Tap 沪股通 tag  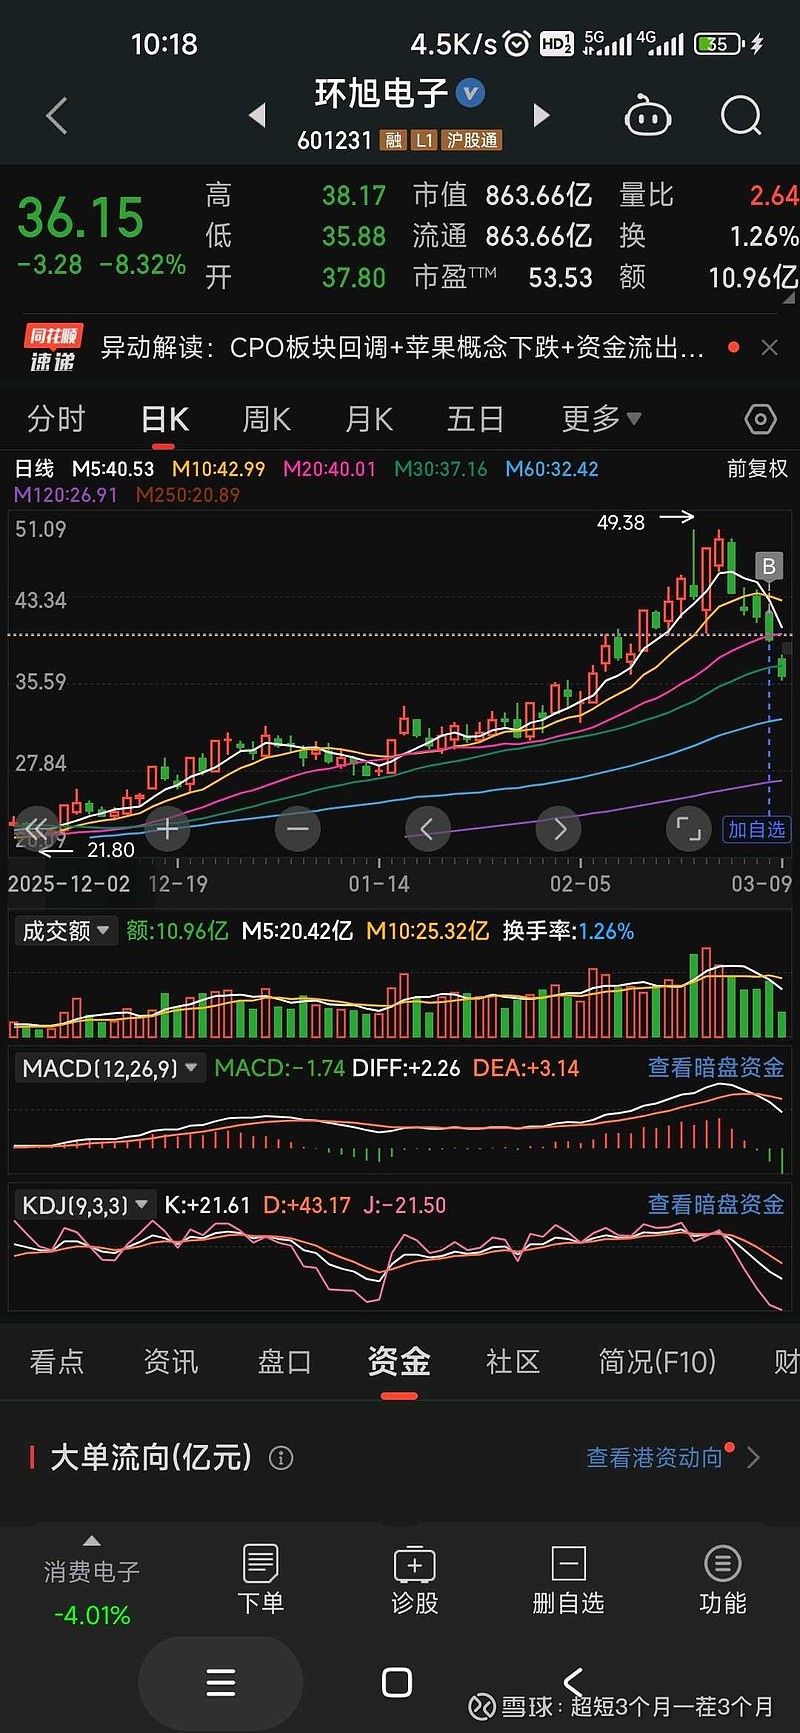[472, 140]
